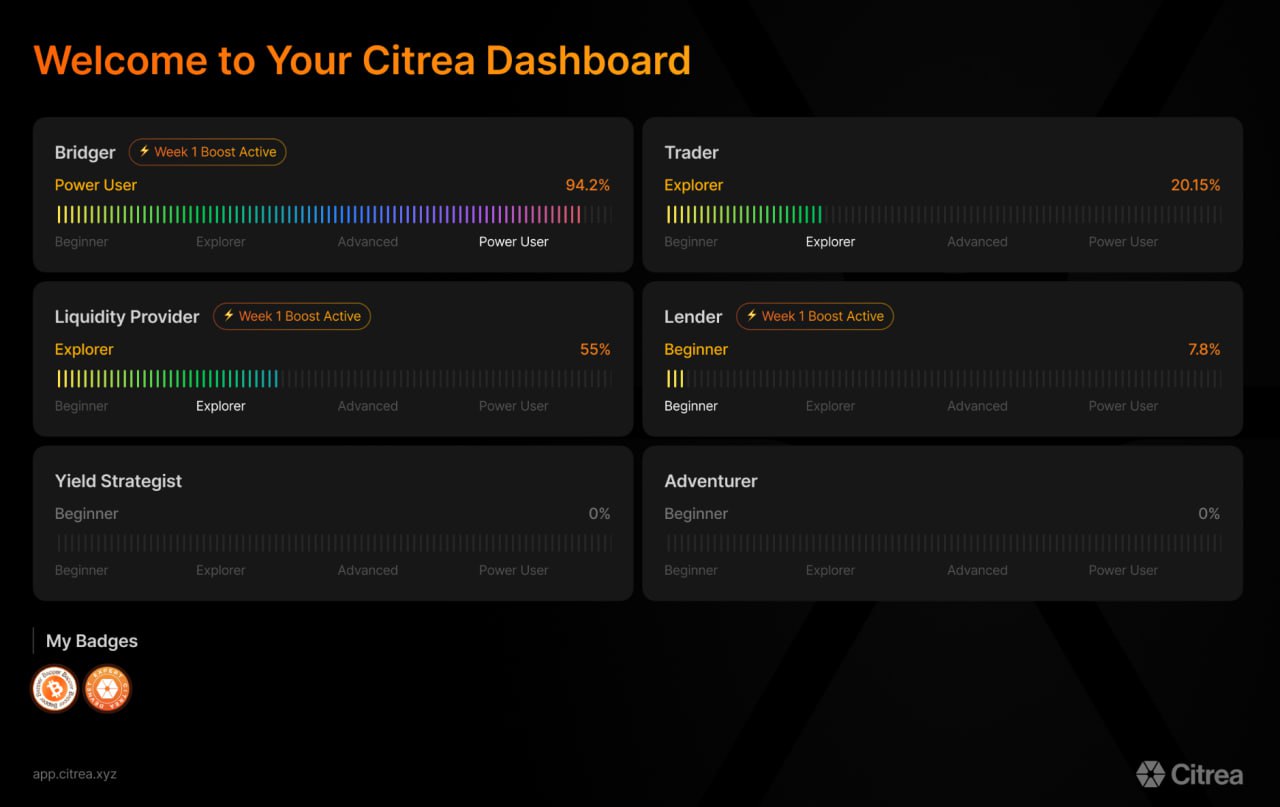The height and width of the screenshot is (807, 1280).
Task: Click the Power User label under Bridger bar
Action: 513,242
